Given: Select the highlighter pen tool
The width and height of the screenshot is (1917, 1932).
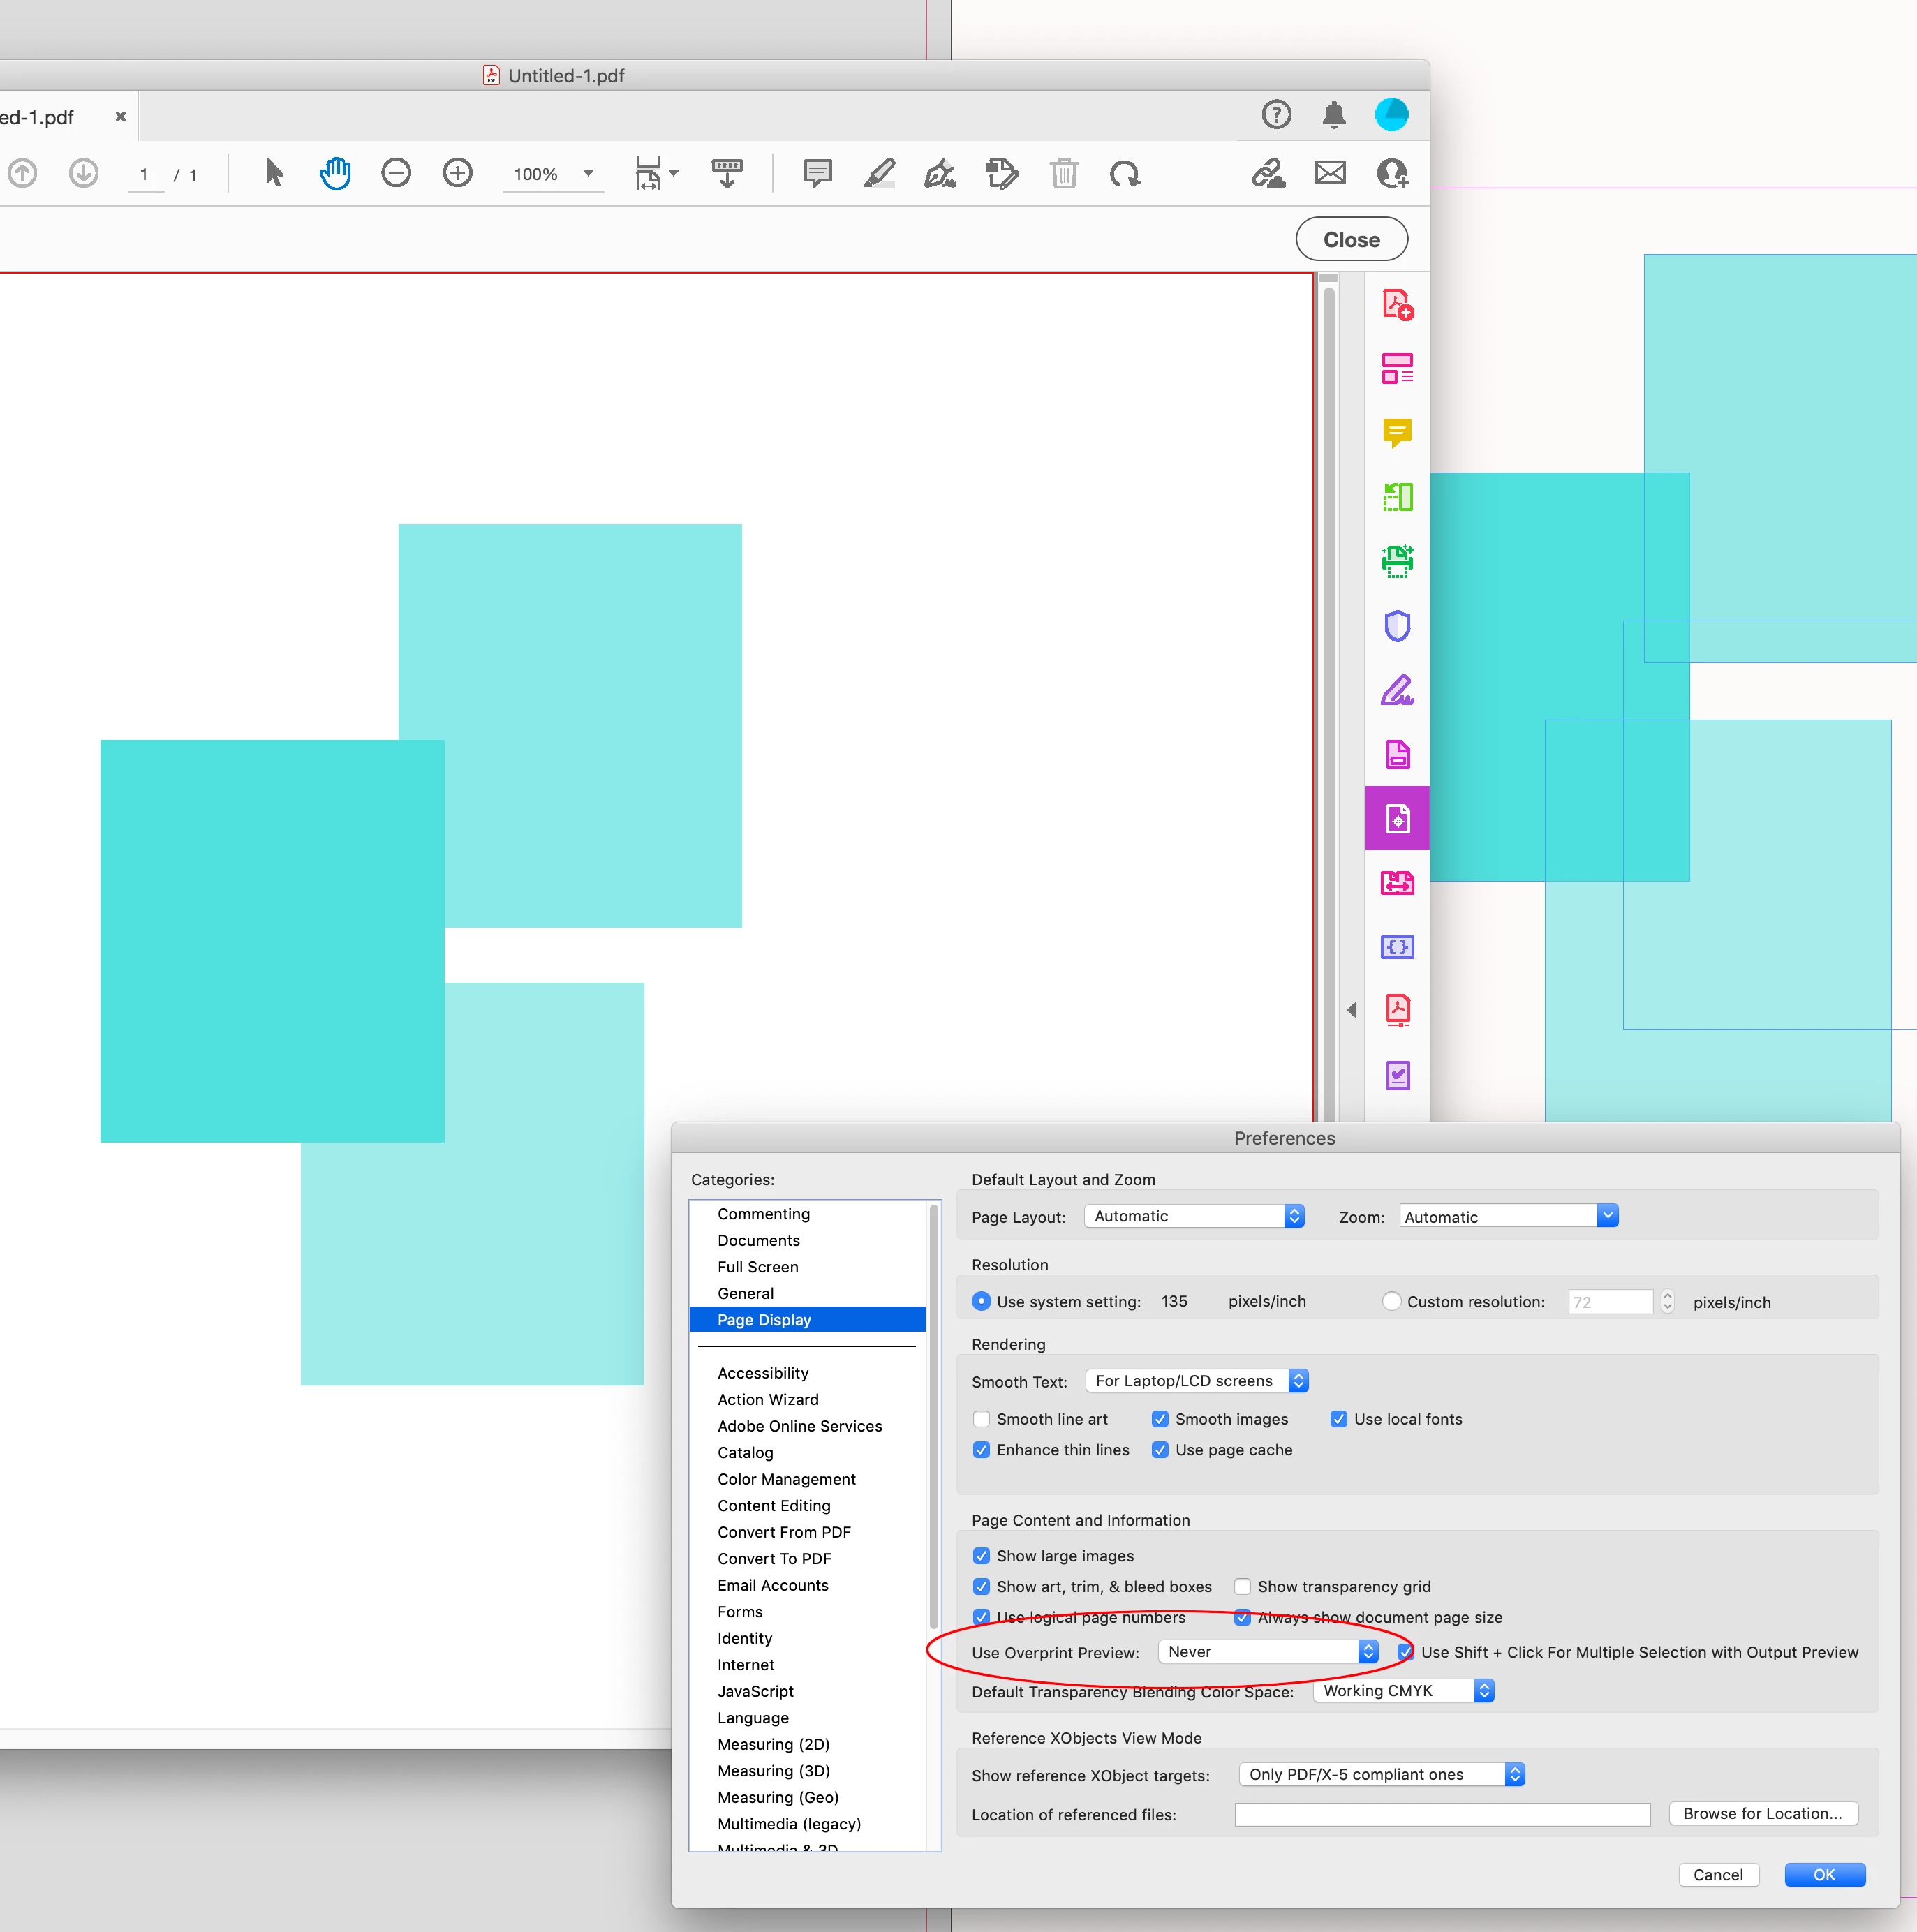Looking at the screenshot, I should 879,174.
